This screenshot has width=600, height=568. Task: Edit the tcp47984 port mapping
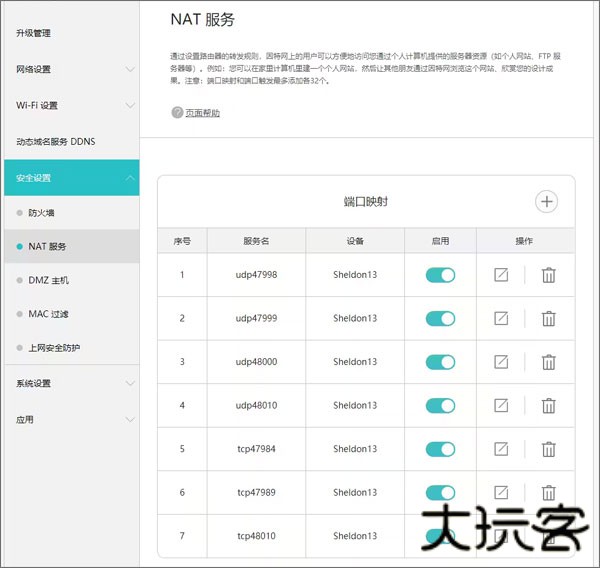point(502,449)
